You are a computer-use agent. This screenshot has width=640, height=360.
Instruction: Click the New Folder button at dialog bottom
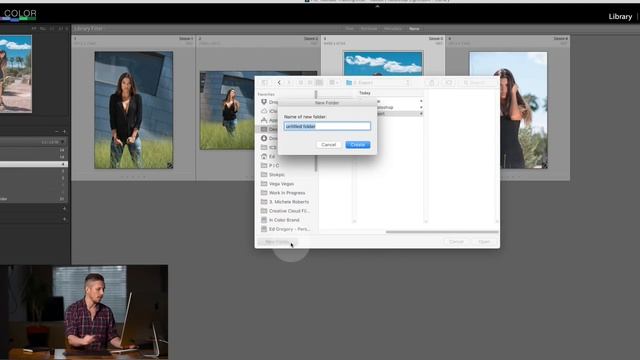coord(278,242)
